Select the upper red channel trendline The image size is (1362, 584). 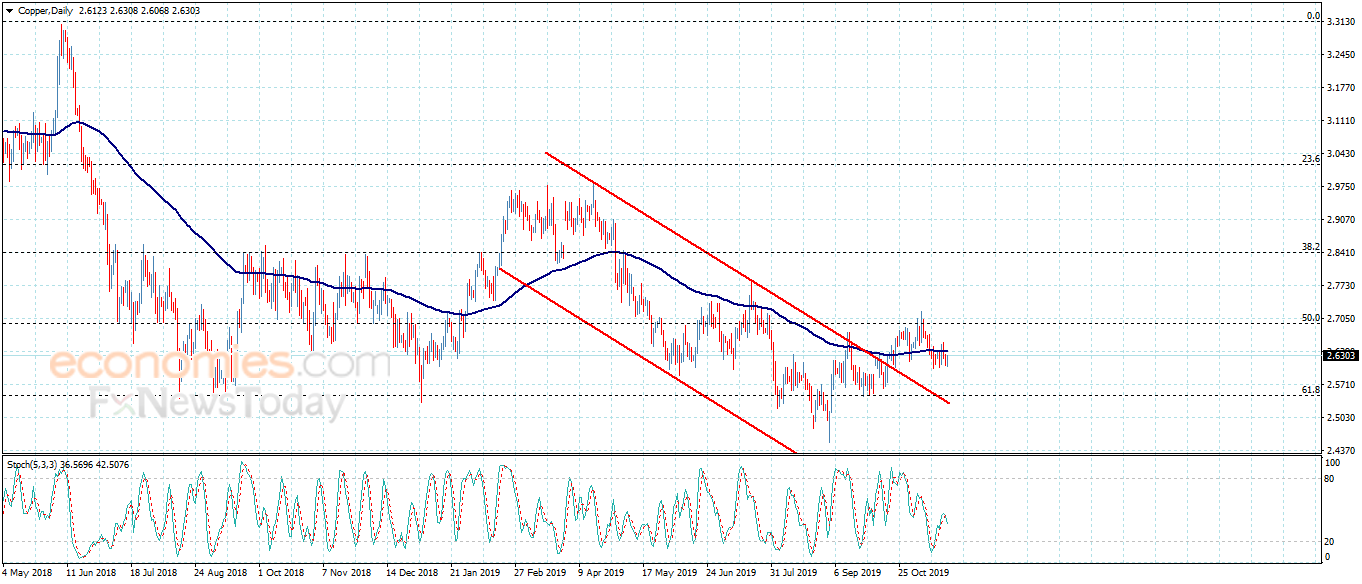point(746,278)
